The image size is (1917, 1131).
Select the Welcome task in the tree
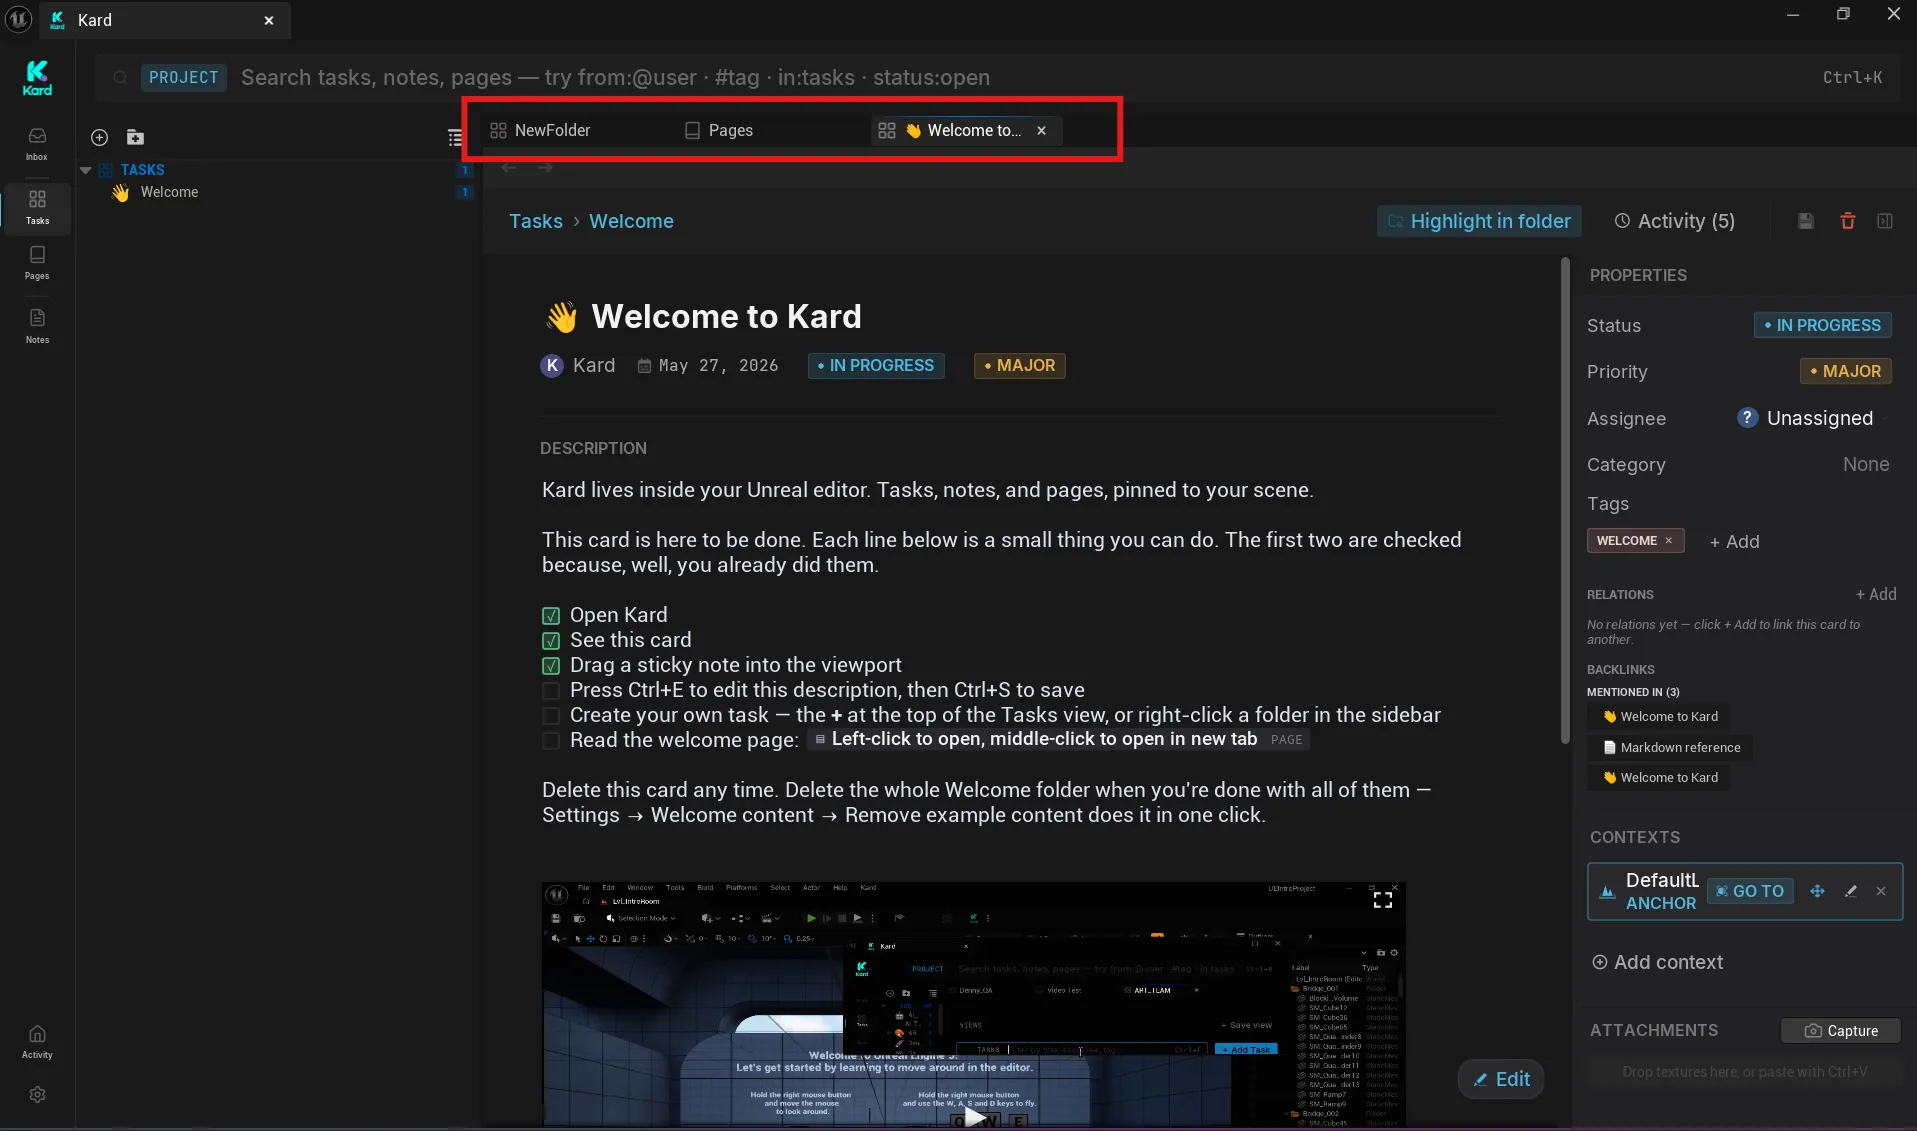pyautogui.click(x=169, y=192)
